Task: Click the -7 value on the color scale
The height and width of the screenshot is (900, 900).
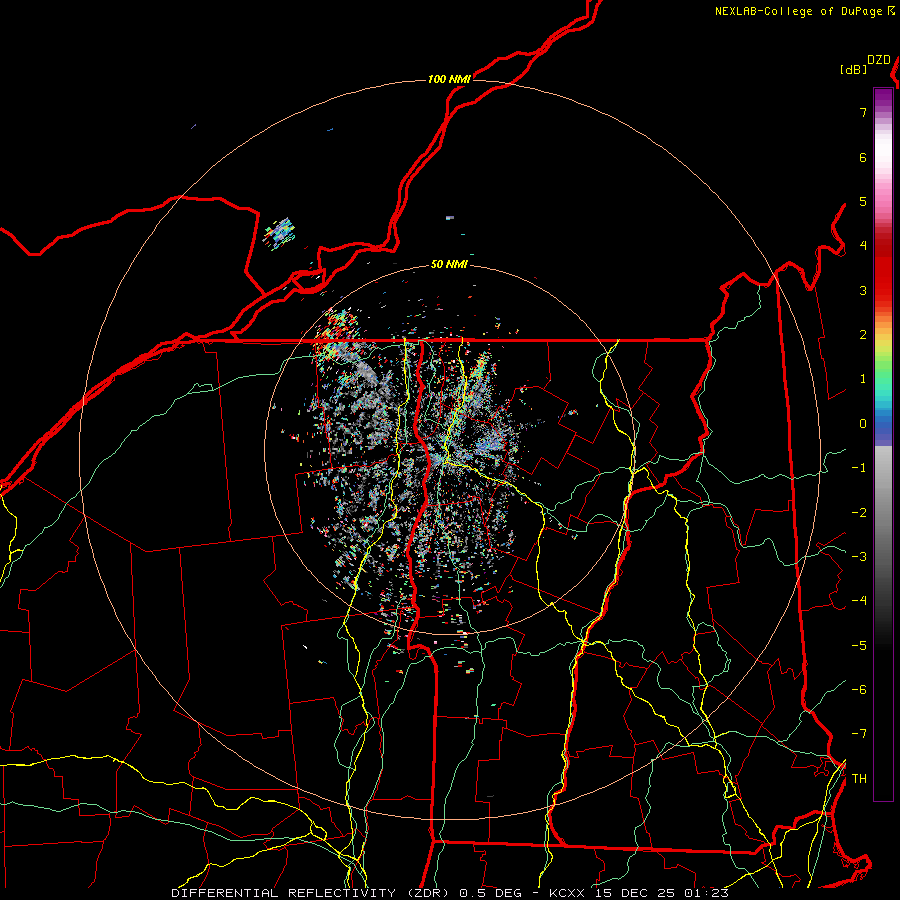Action: click(x=859, y=734)
